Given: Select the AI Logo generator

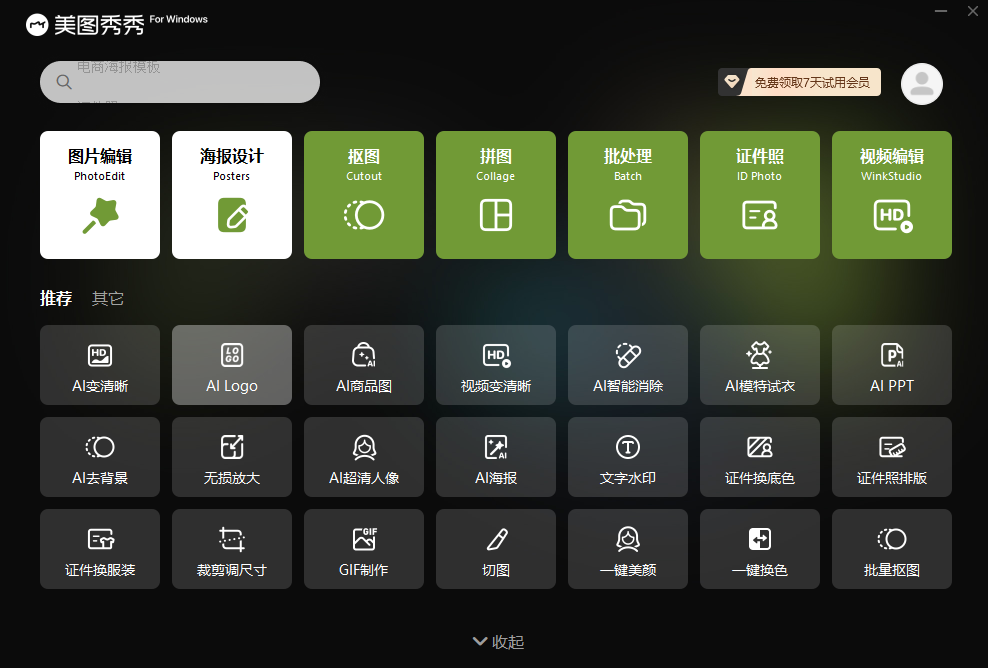Looking at the screenshot, I should (232, 365).
